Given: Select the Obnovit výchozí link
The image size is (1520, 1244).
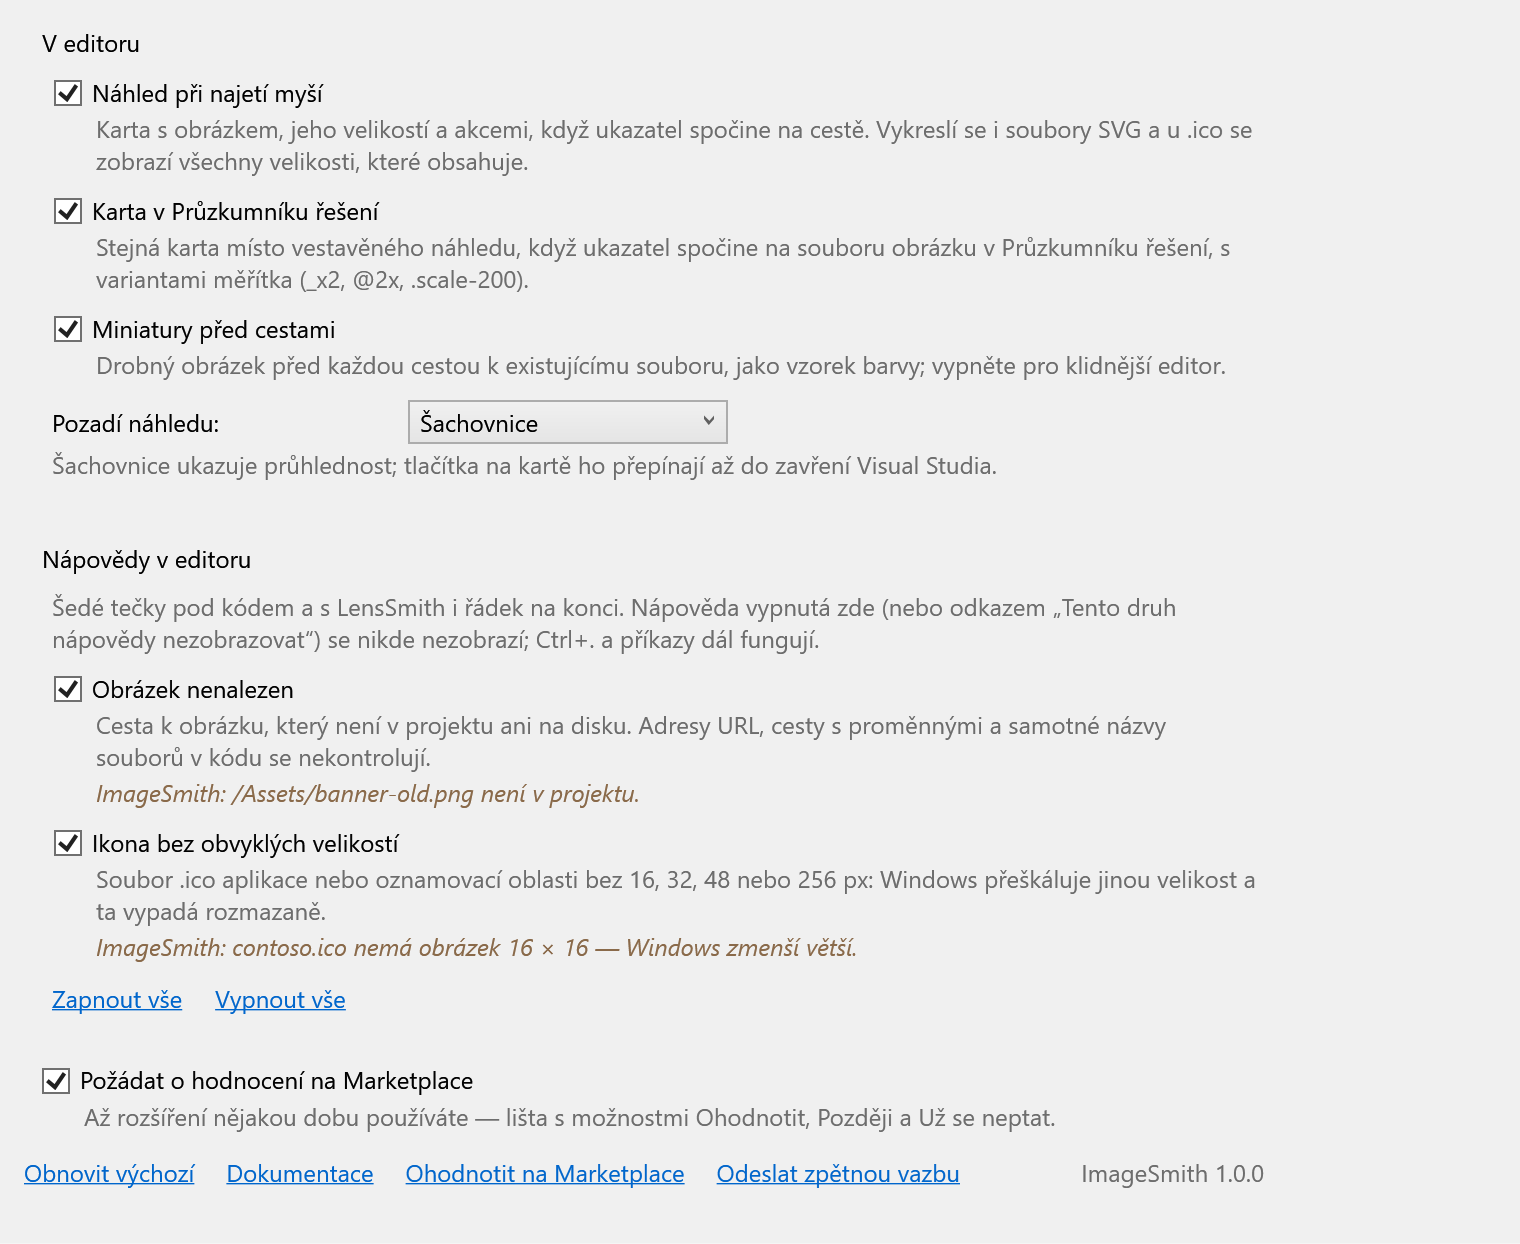Looking at the screenshot, I should pos(109,1174).
